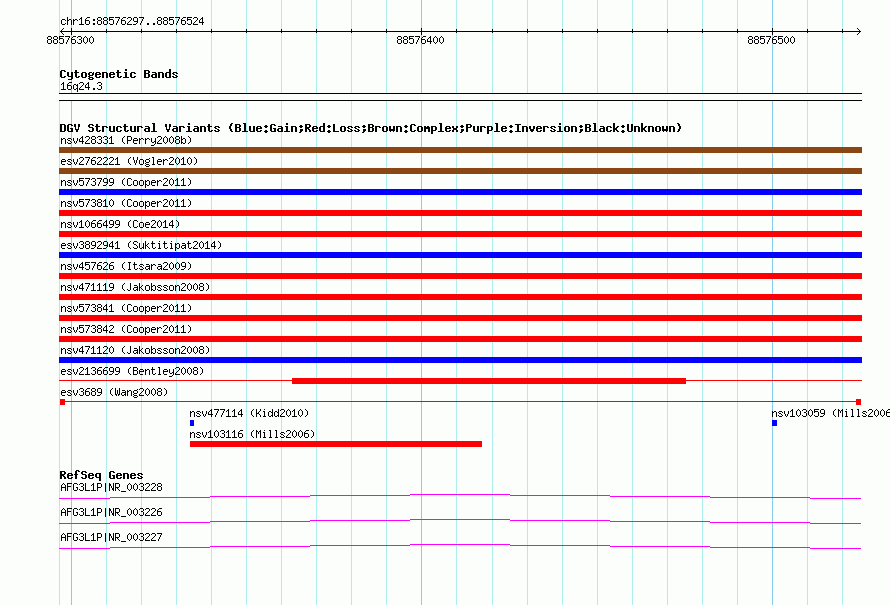This screenshot has width=890, height=605.
Task: Select red loss bar under nsv573810
Action: coord(460,213)
